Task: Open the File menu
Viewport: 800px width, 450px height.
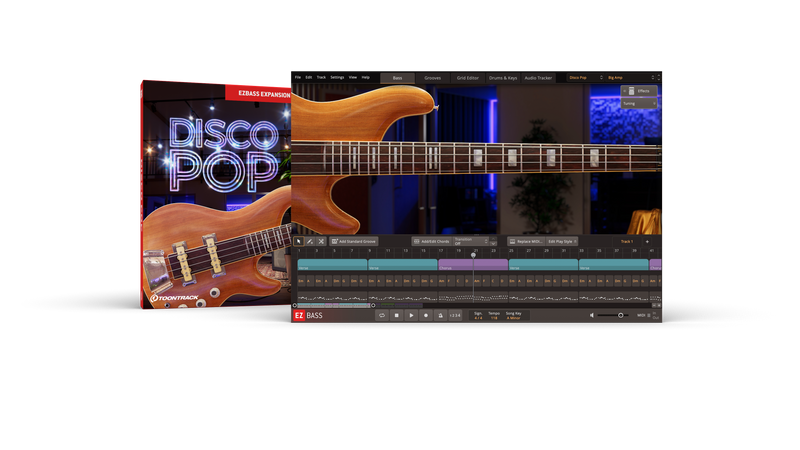Action: 298,78
